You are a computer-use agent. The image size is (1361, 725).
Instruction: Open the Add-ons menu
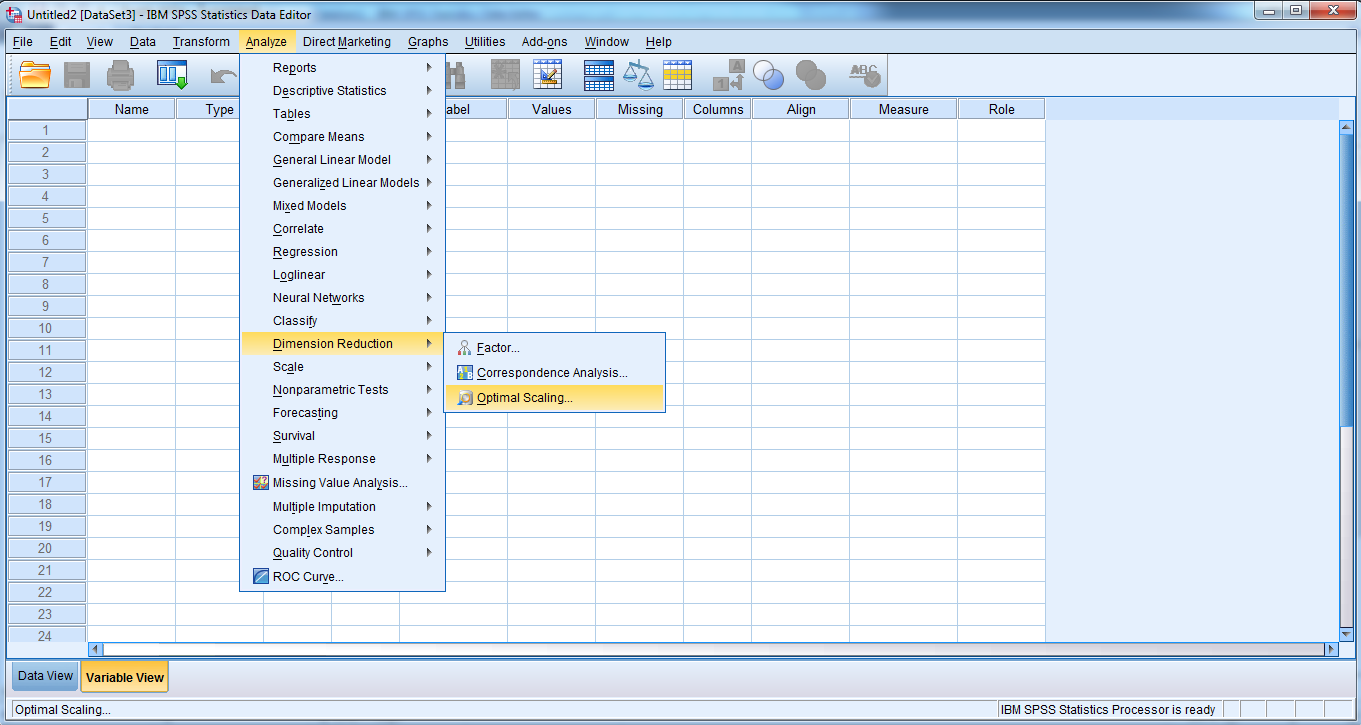(544, 42)
